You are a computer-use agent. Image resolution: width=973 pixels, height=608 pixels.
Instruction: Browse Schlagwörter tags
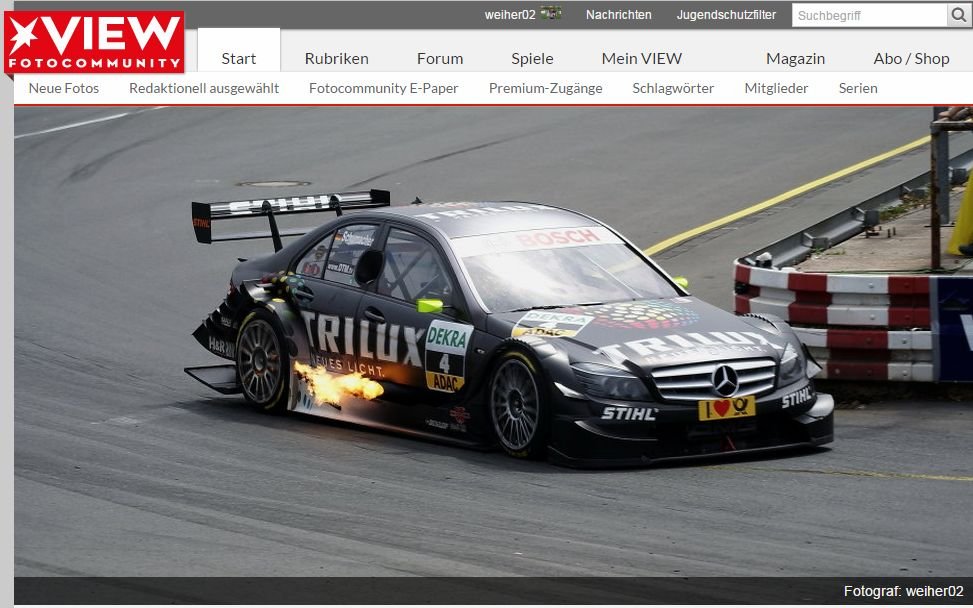pos(673,88)
